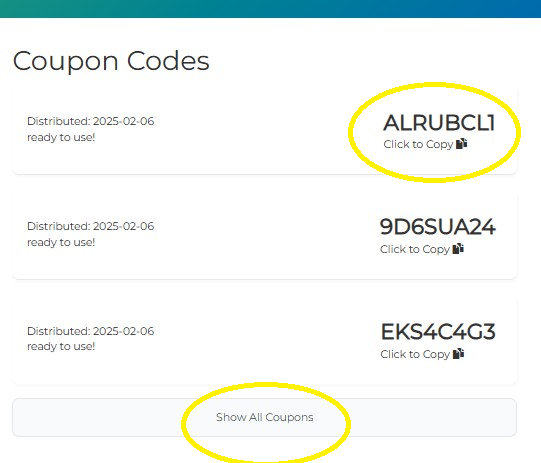Click 'ready to use!' in second coupon card
541x463 pixels.
pyautogui.click(x=61, y=242)
